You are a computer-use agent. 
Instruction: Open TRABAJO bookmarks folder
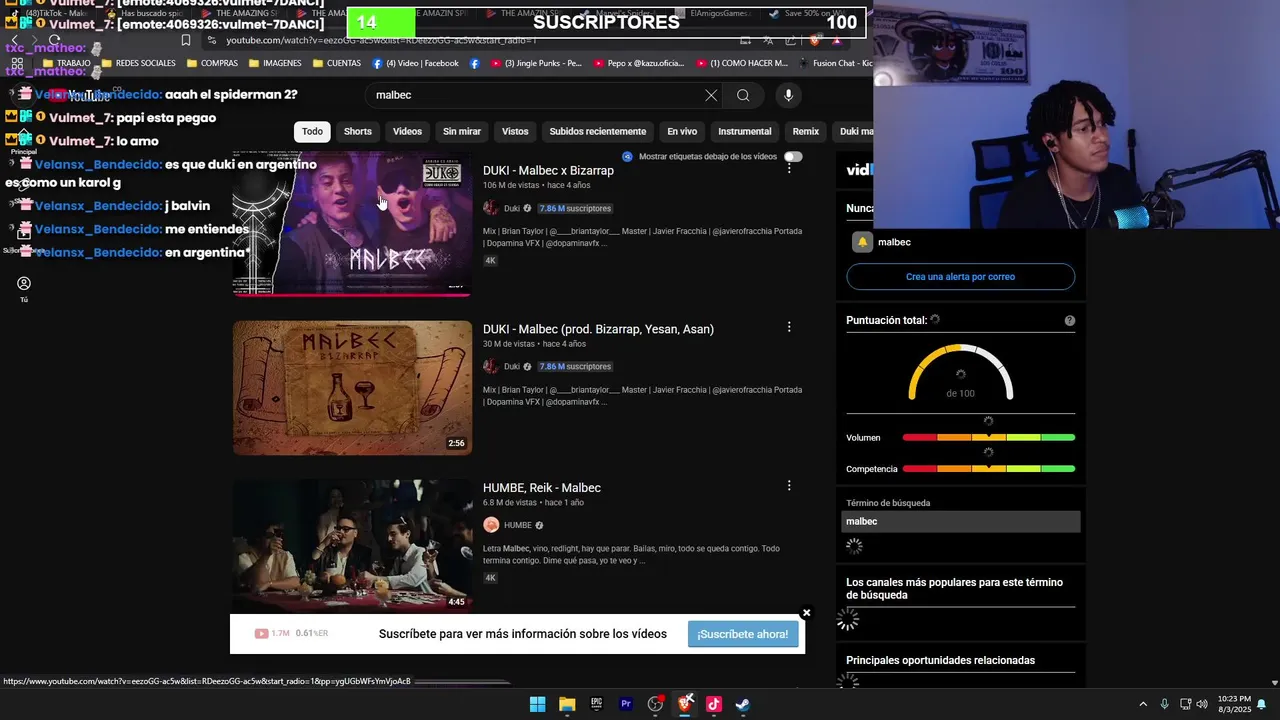coord(67,63)
